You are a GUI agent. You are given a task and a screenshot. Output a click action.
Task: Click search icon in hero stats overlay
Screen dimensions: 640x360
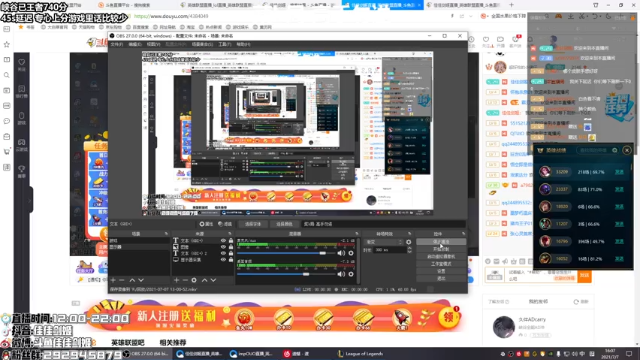tap(614, 150)
